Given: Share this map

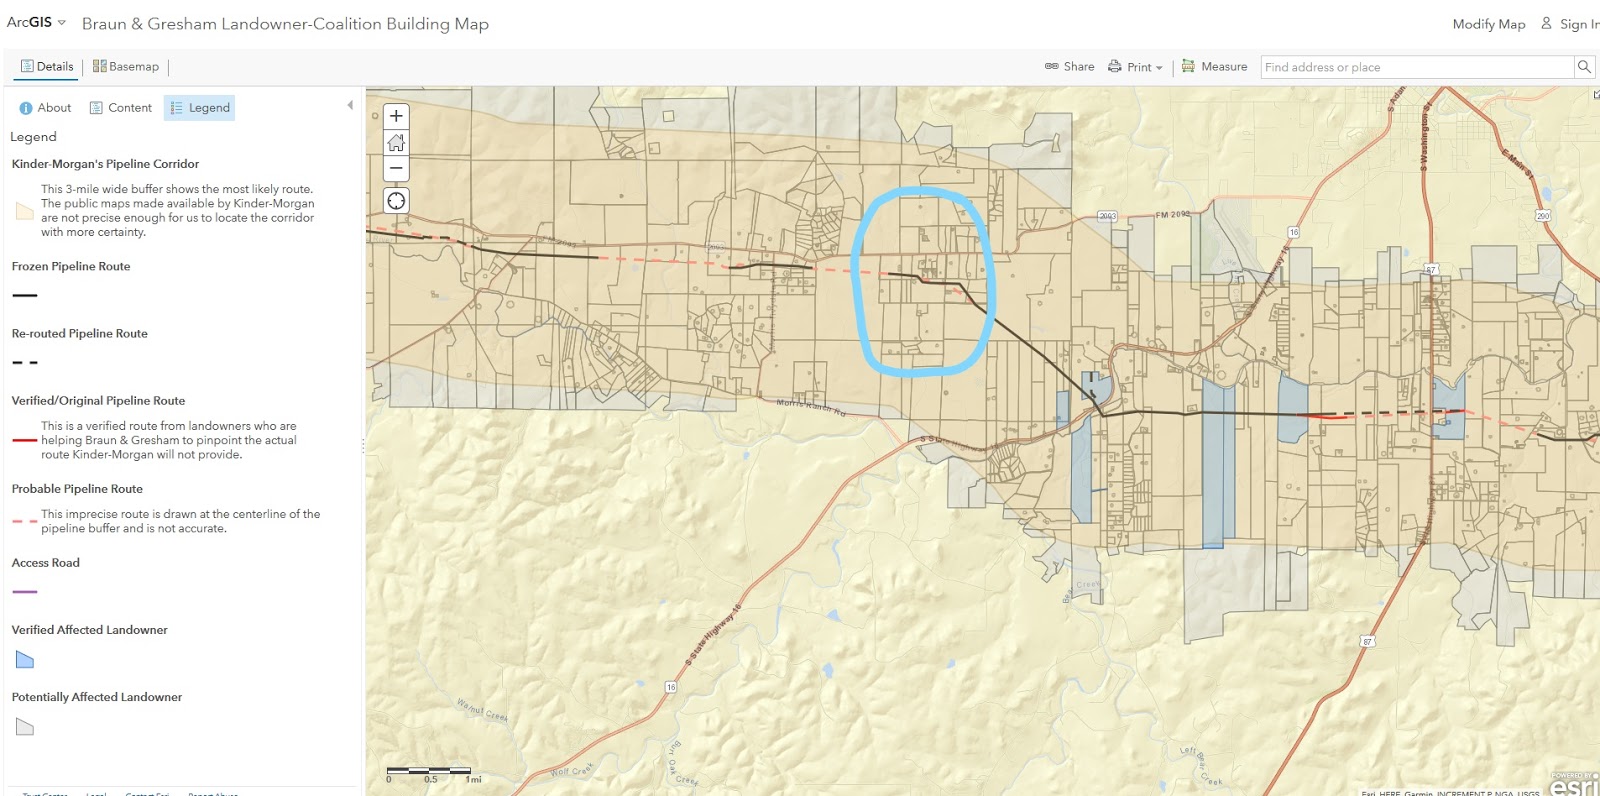Looking at the screenshot, I should pos(1069,67).
